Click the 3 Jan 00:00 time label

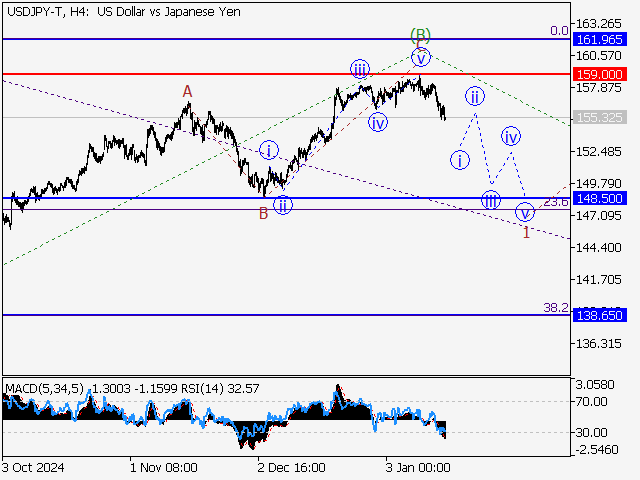pos(419,467)
